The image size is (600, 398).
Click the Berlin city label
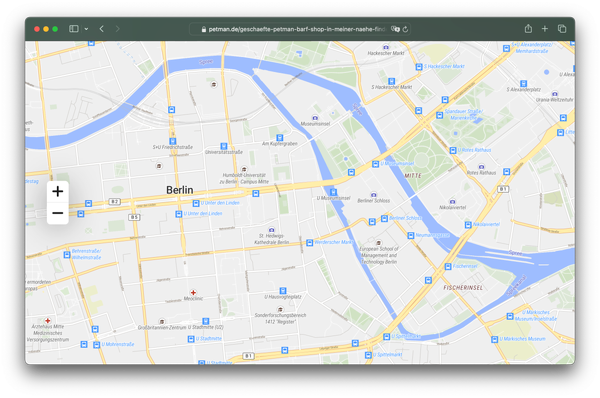pyautogui.click(x=179, y=190)
